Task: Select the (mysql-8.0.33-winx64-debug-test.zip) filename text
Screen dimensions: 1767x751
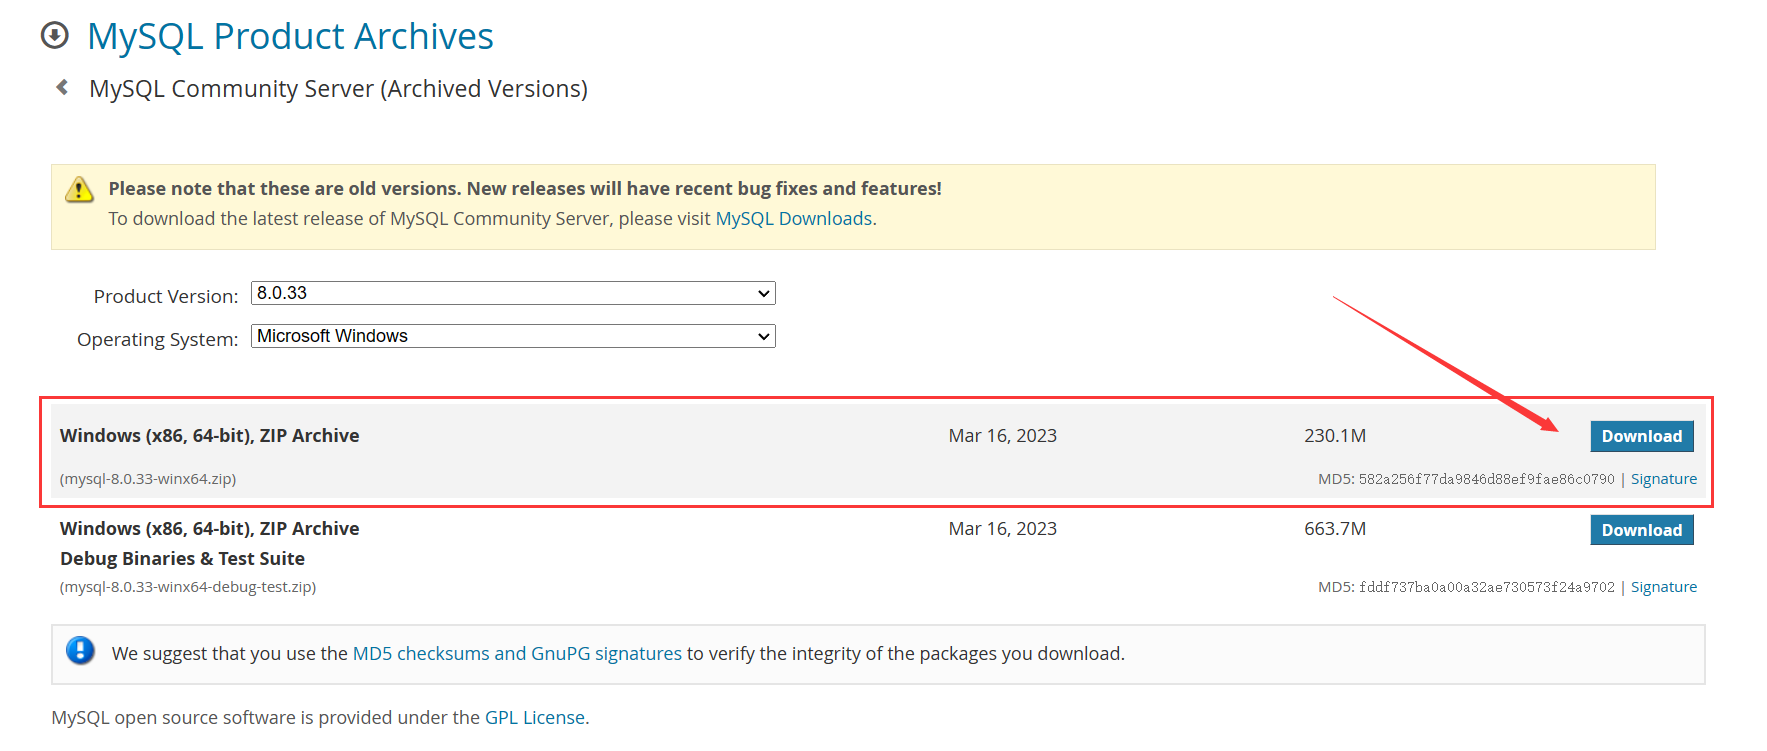Action: point(188,587)
